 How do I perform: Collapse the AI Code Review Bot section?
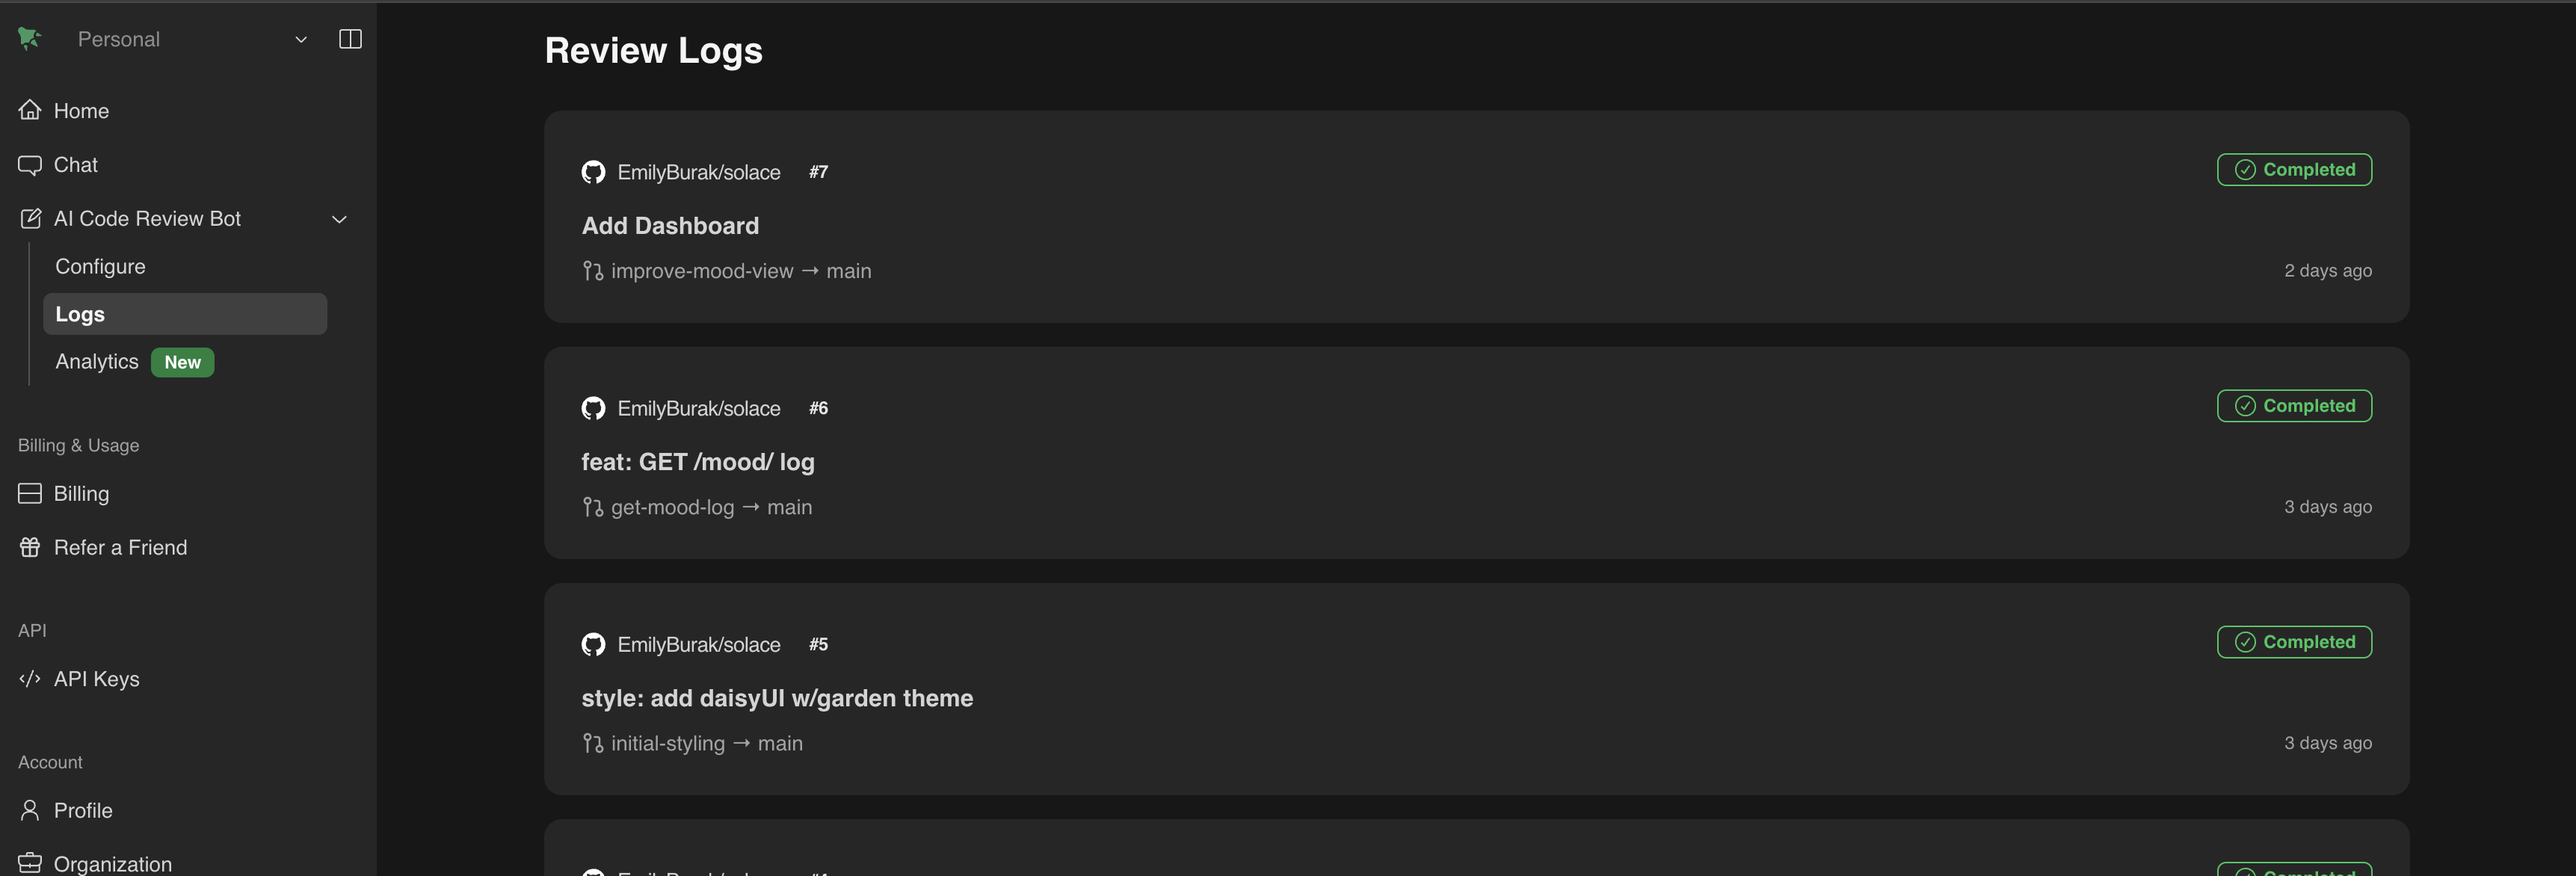tap(339, 219)
